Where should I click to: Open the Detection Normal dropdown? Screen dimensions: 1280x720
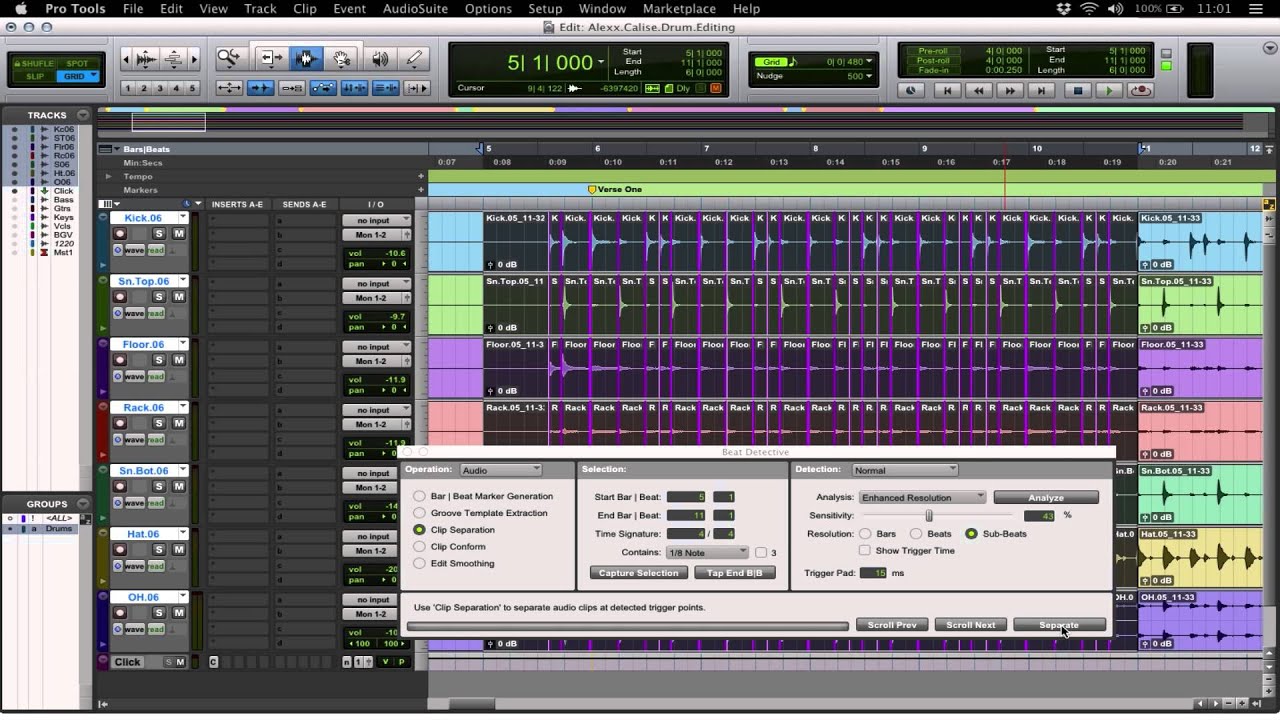904,469
